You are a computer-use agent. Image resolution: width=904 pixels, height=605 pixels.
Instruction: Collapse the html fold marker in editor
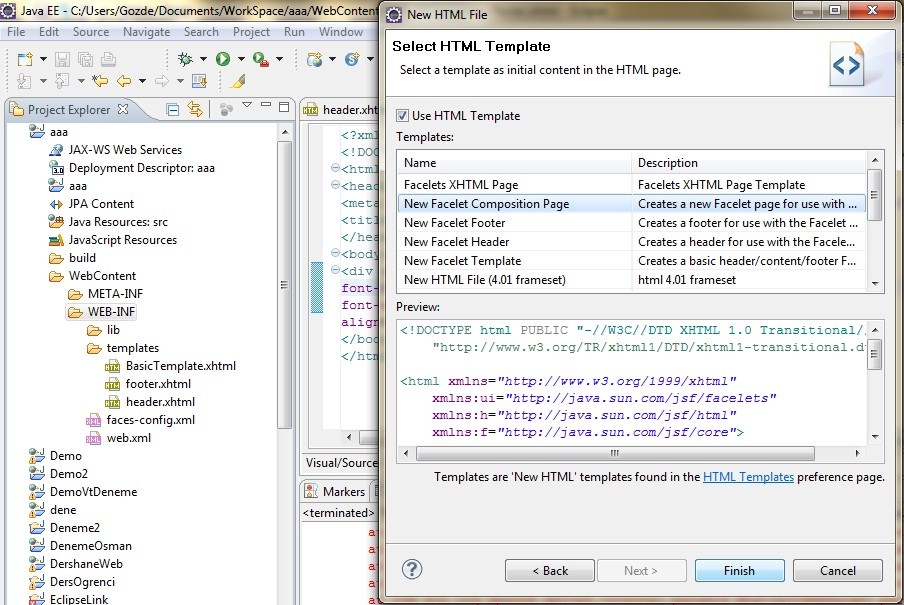(335, 168)
